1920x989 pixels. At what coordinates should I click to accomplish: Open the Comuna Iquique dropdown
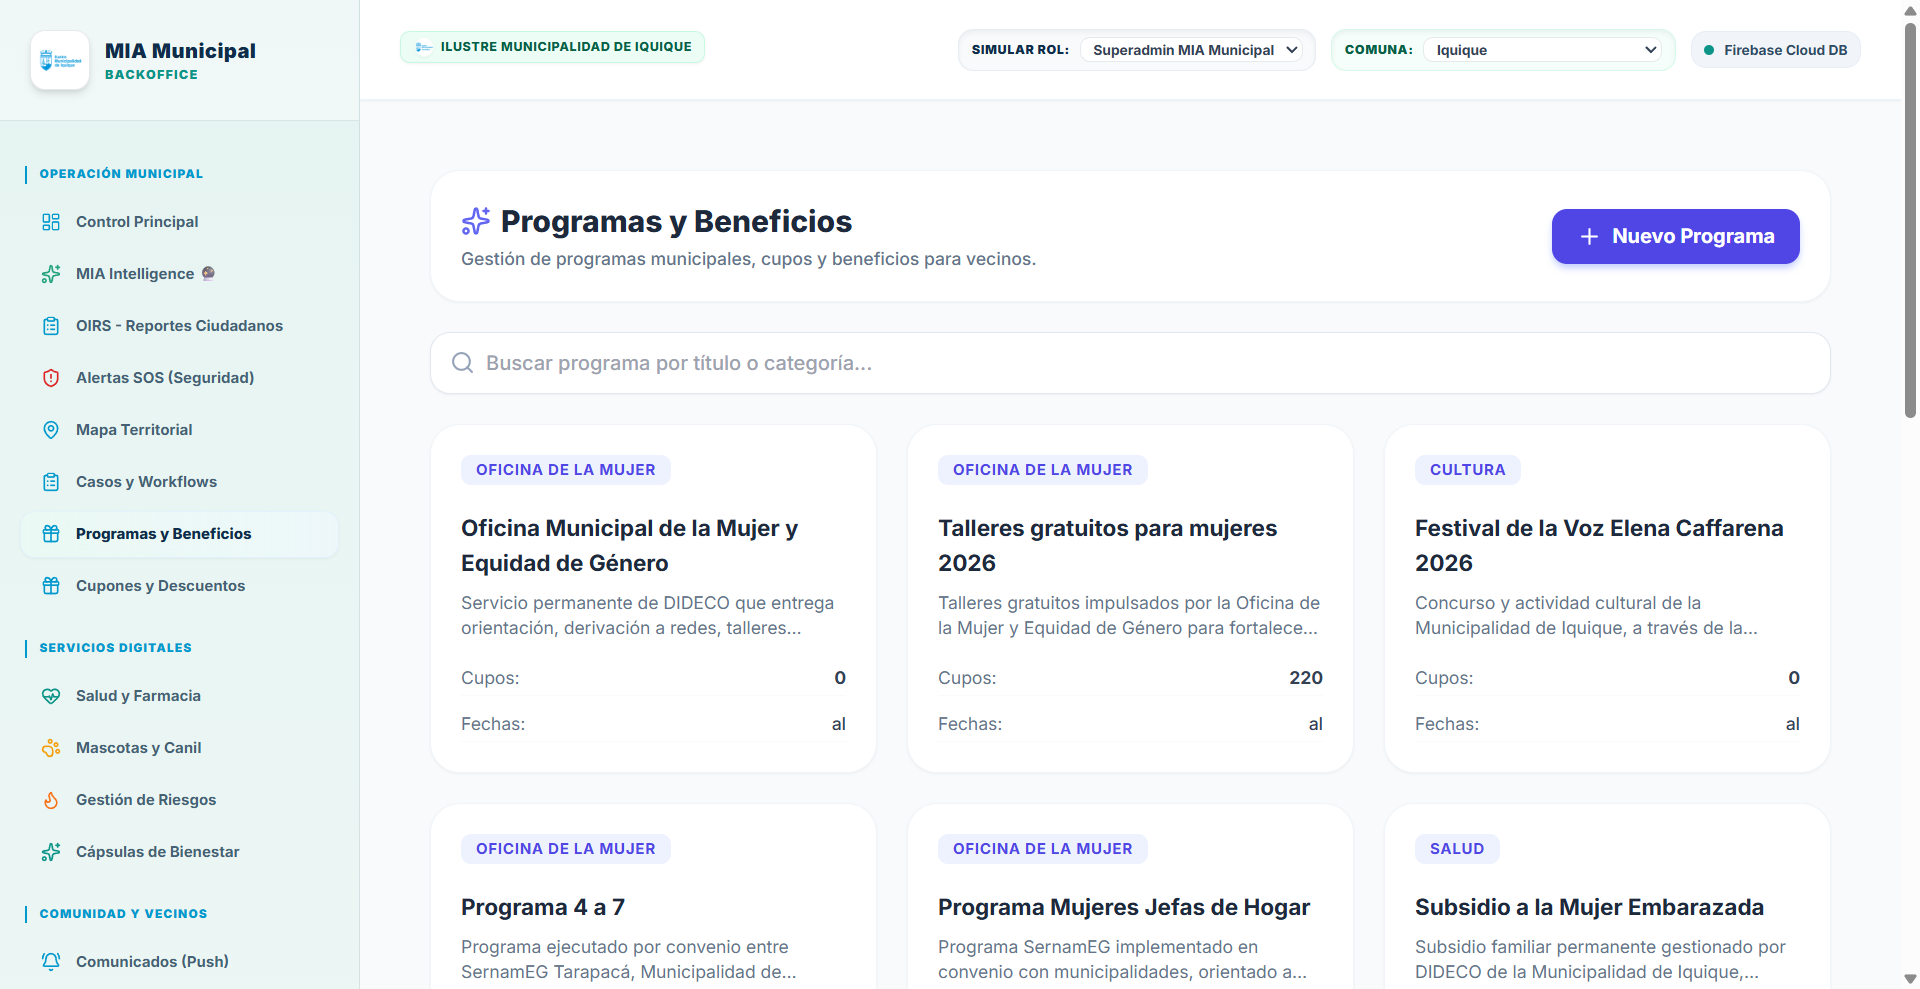(1543, 50)
